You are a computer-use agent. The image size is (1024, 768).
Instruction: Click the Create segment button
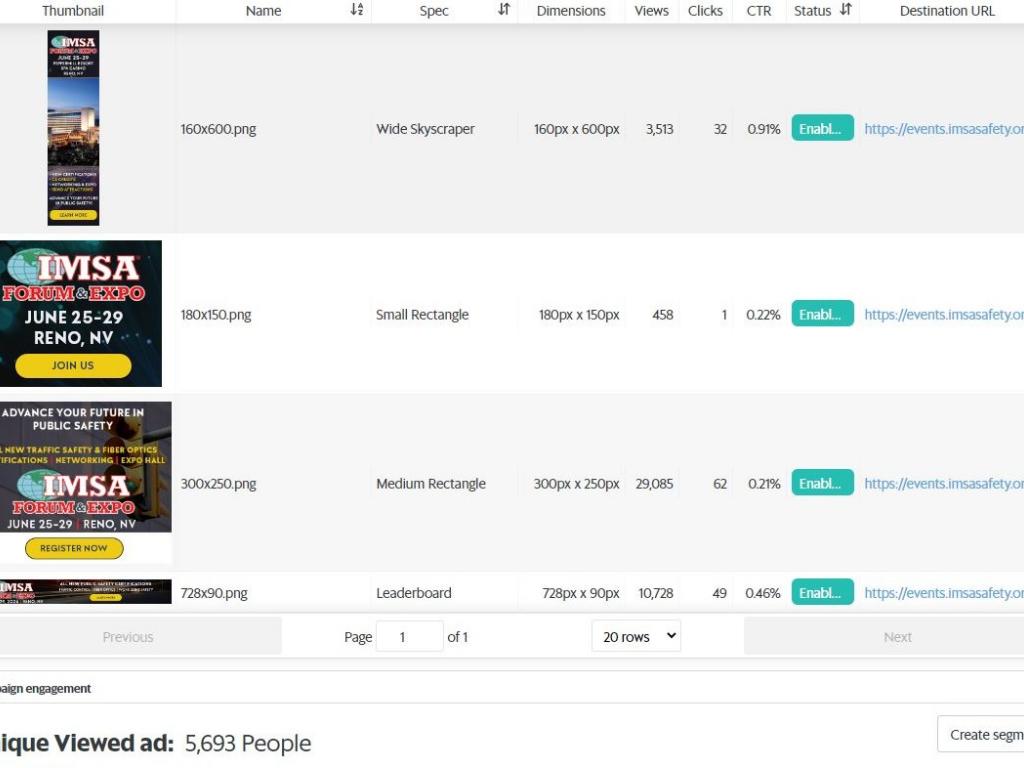(982, 734)
